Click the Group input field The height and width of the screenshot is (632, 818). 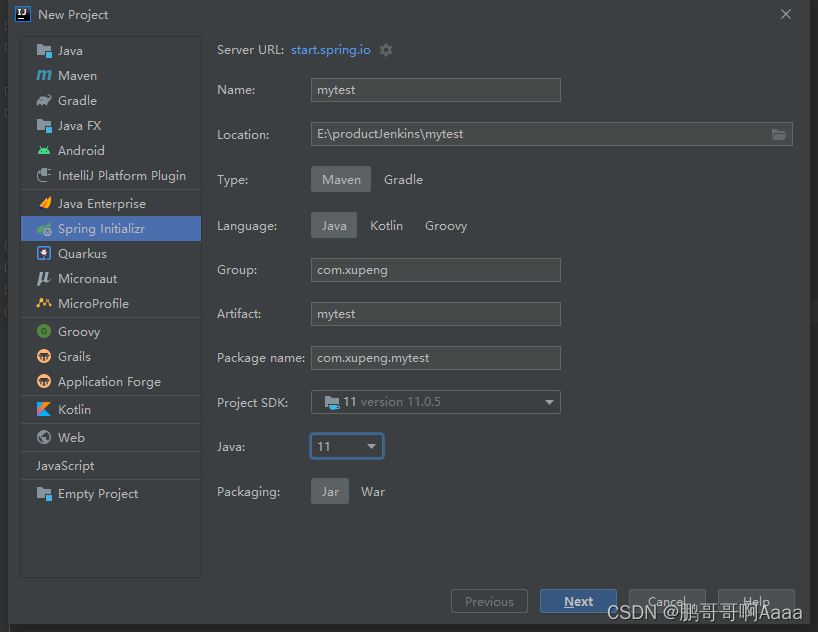click(x=436, y=270)
